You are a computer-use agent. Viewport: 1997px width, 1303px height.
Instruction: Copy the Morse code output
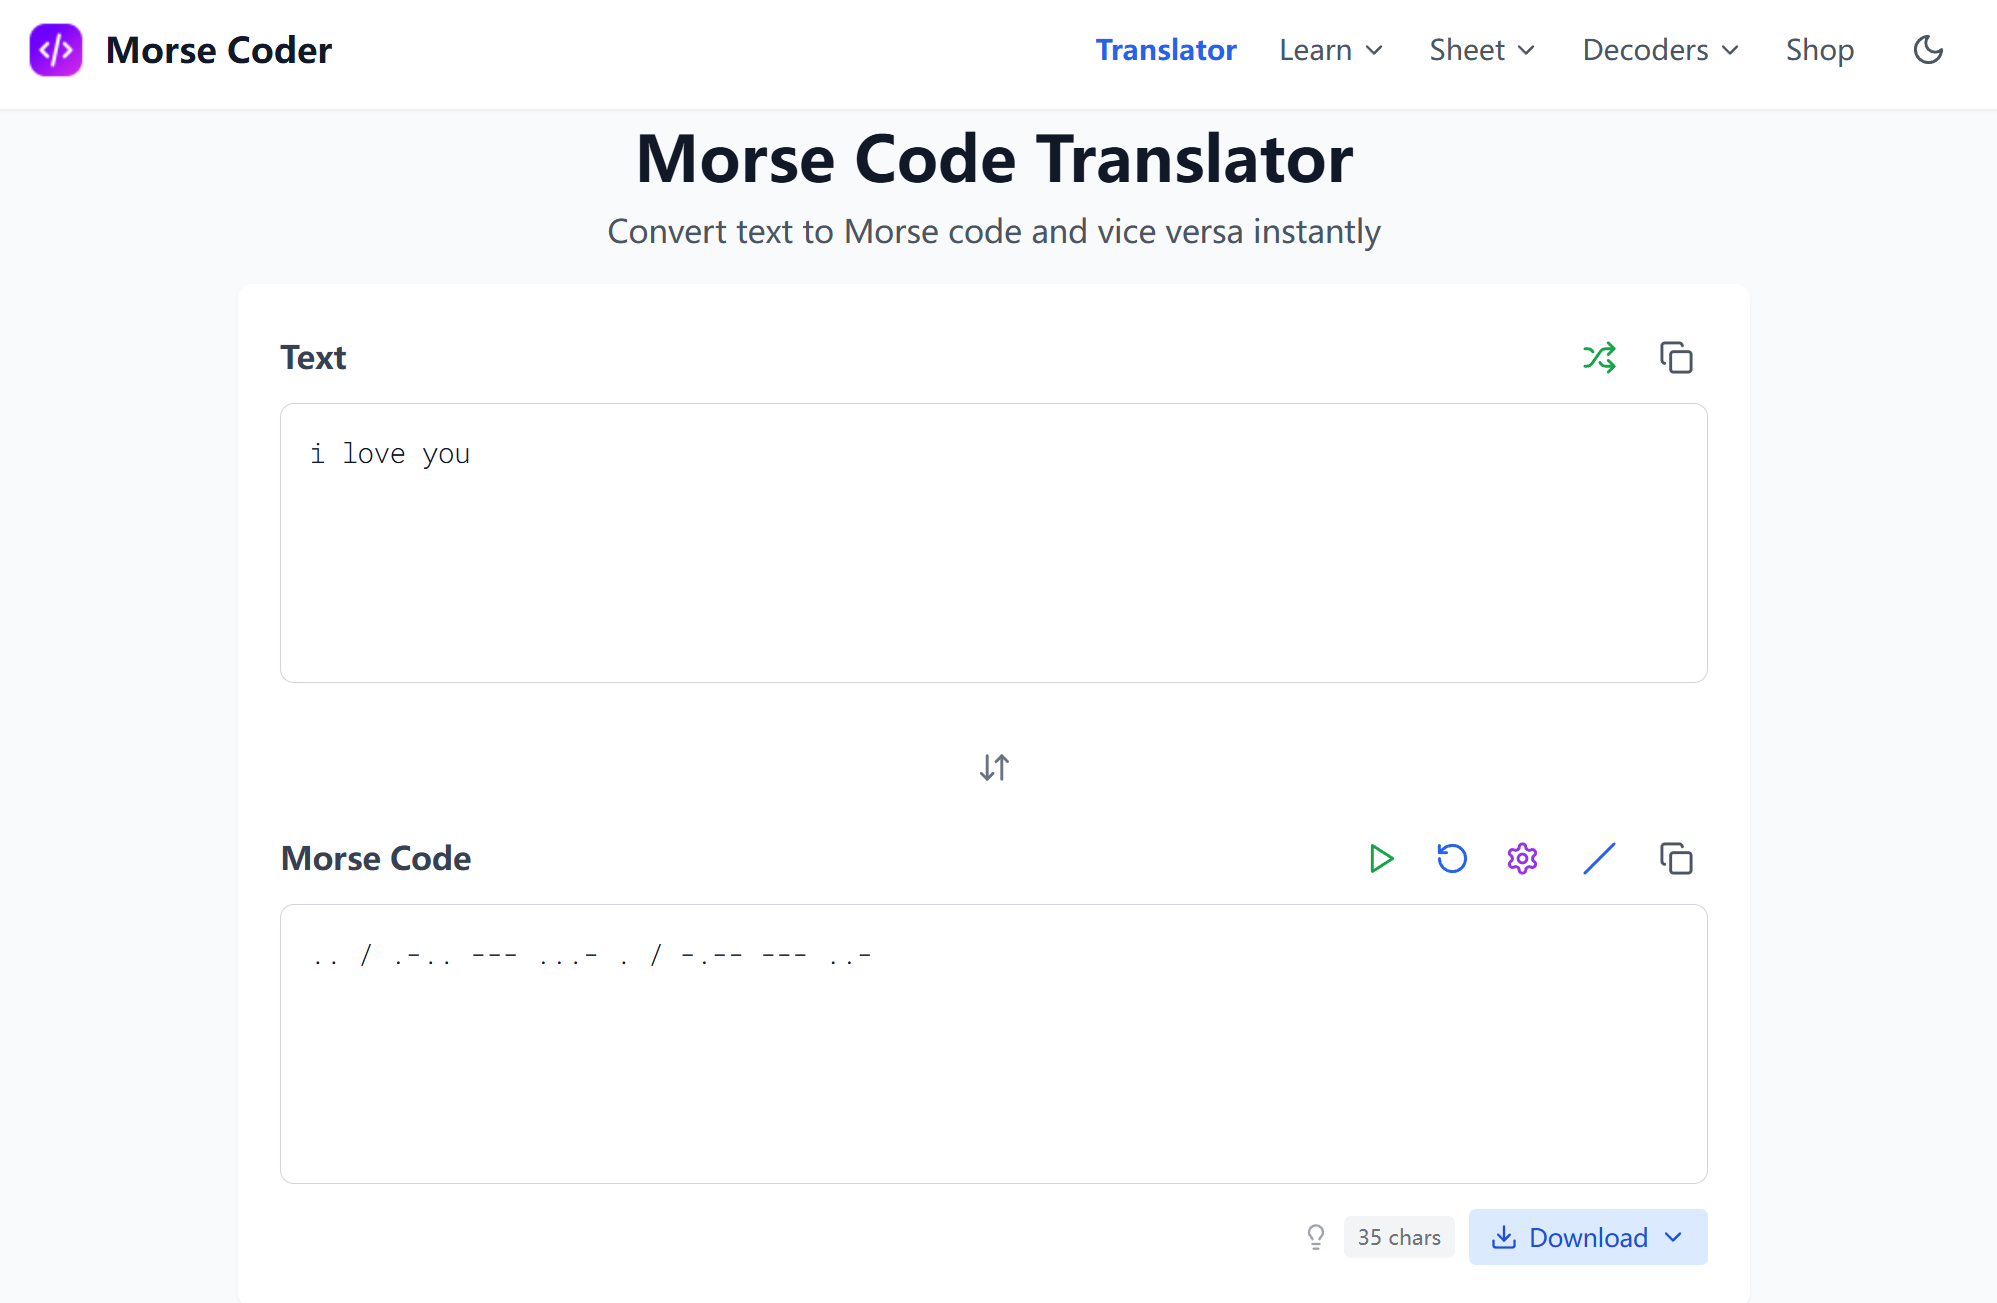[1676, 858]
